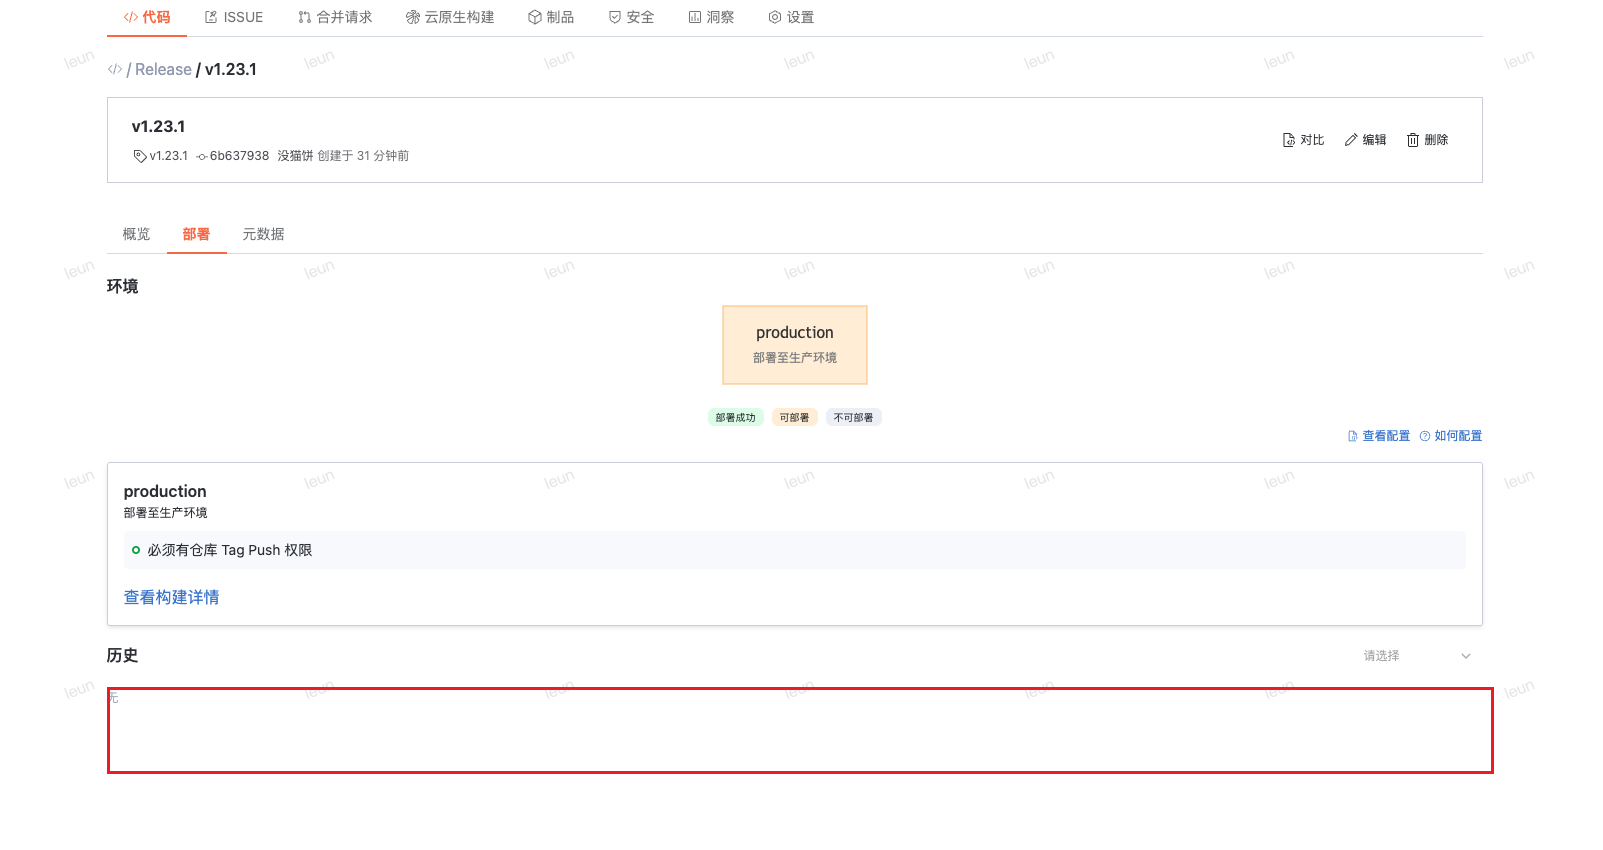Click the production heading in details panel
This screenshot has width=1603, height=850.
165,491
